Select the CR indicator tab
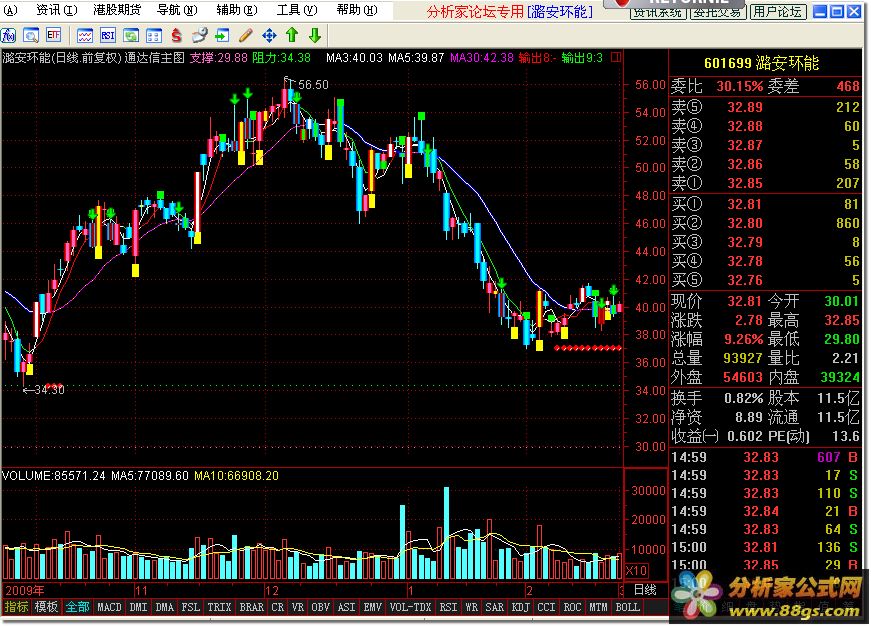The width and height of the screenshot is (871, 626). 278,607
